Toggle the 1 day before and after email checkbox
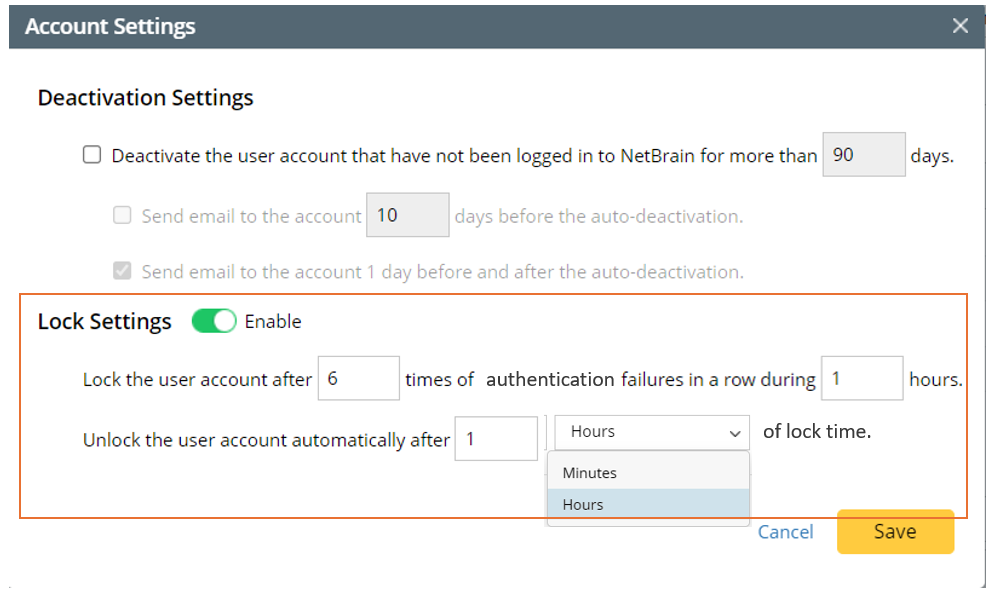 coord(122,271)
